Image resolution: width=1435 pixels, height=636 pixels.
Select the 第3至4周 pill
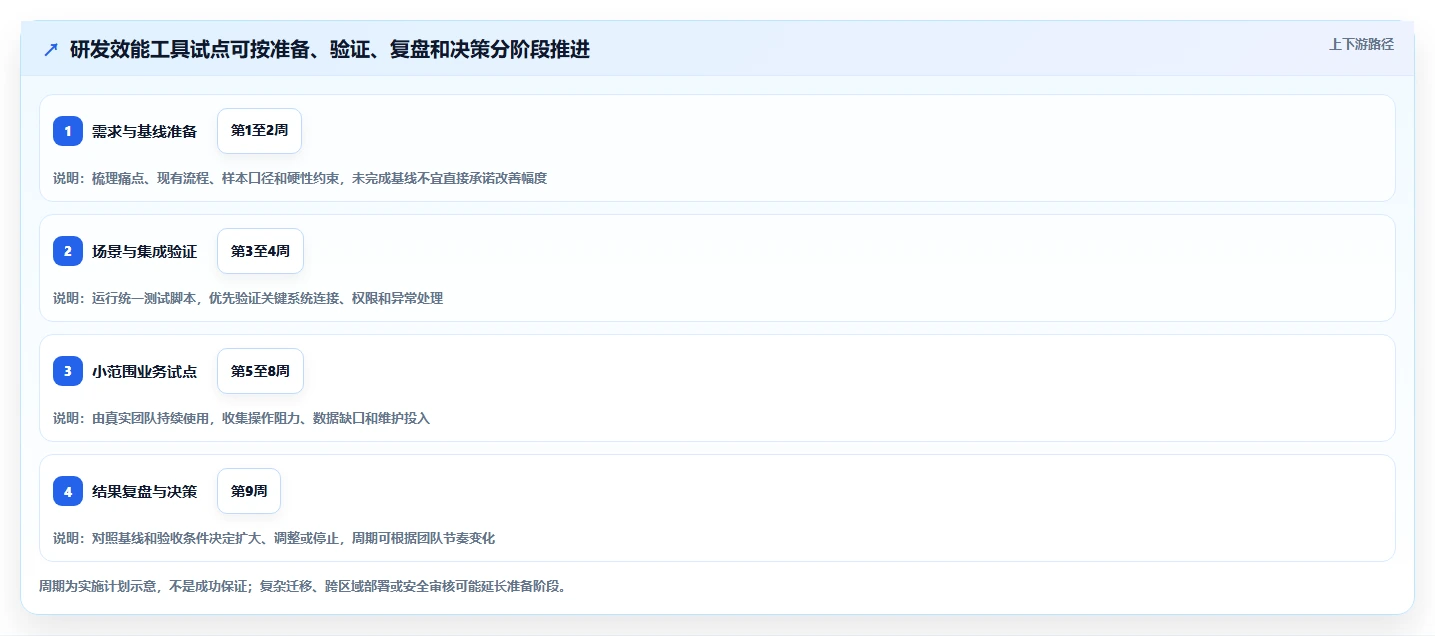tap(260, 251)
